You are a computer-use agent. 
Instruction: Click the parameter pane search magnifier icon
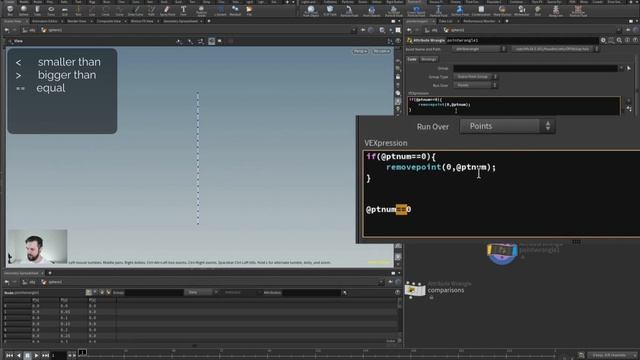(619, 40)
